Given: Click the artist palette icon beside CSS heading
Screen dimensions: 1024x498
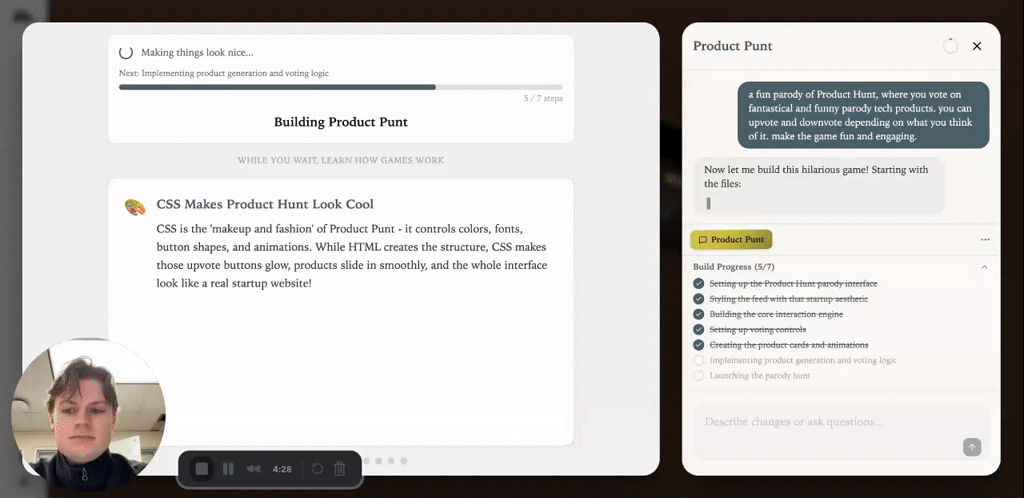Looking at the screenshot, I should [135, 207].
